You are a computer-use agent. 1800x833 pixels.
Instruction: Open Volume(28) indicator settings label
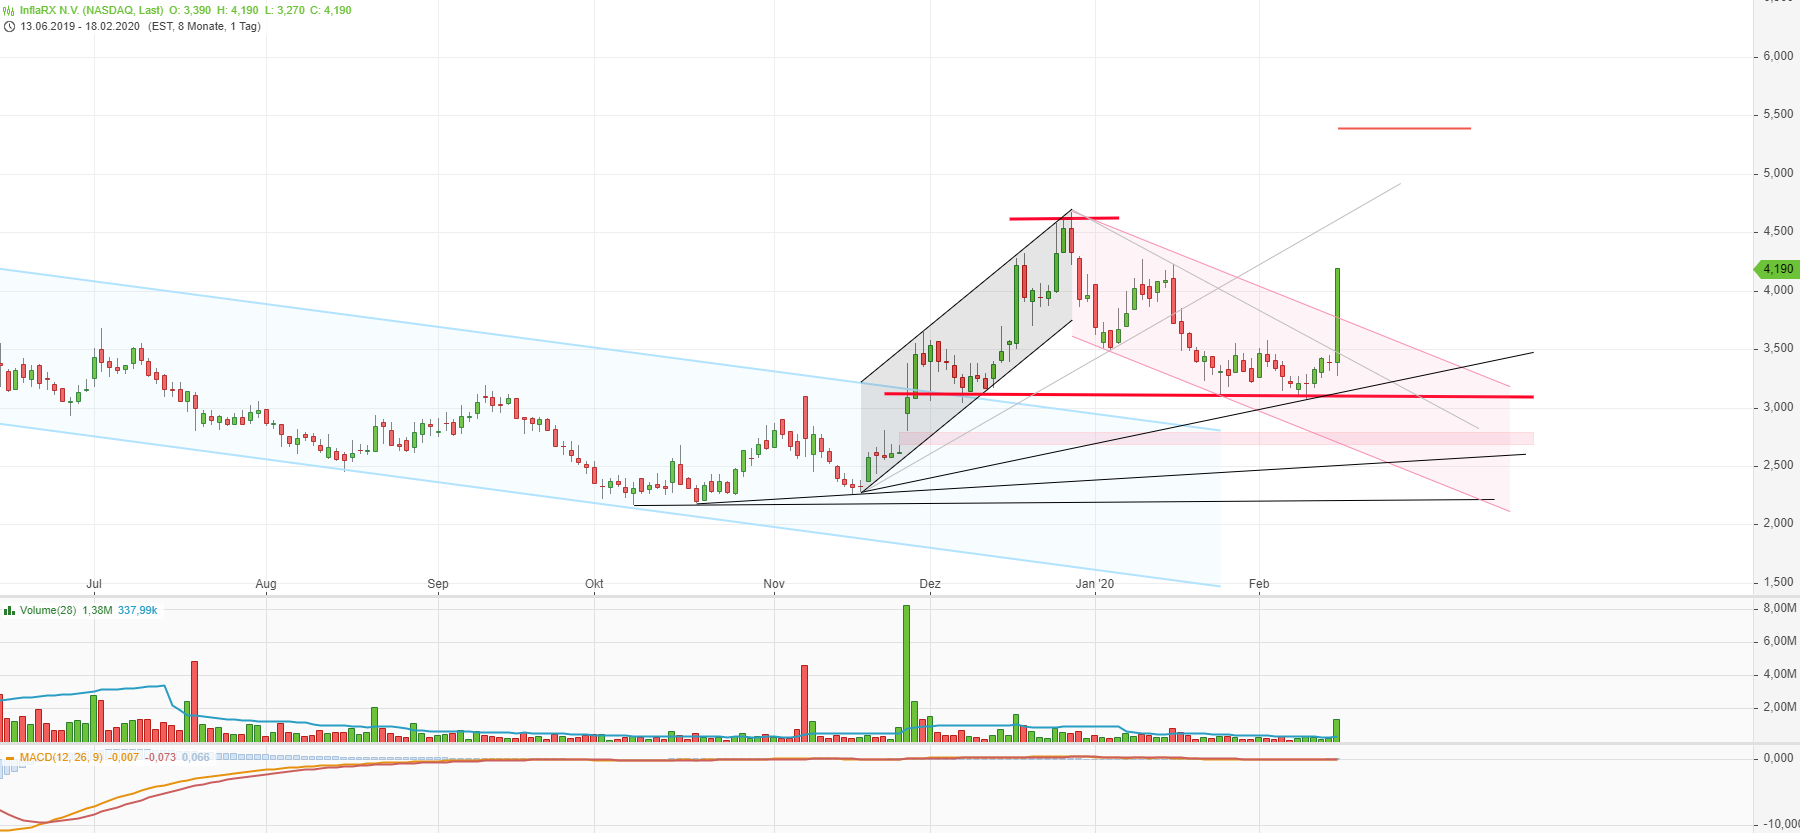tap(48, 610)
